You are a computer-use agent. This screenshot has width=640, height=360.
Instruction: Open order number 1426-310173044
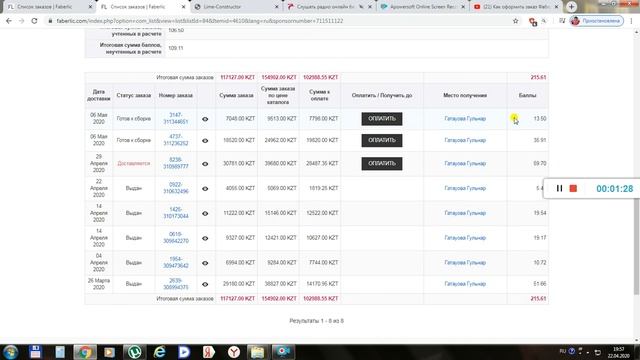176,213
